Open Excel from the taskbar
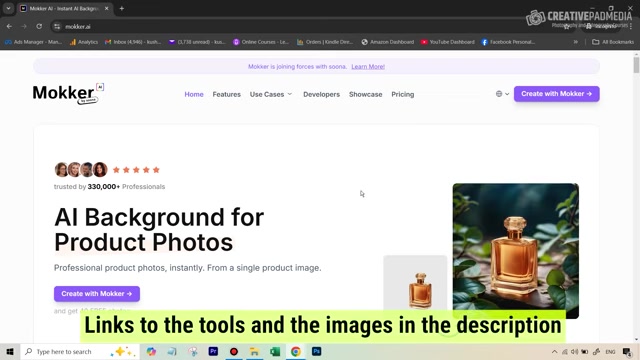Viewport: 640px width, 360px height. coord(275,351)
